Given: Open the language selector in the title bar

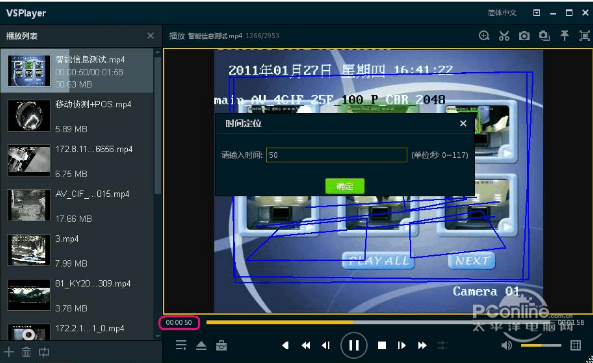Looking at the screenshot, I should pos(502,13).
